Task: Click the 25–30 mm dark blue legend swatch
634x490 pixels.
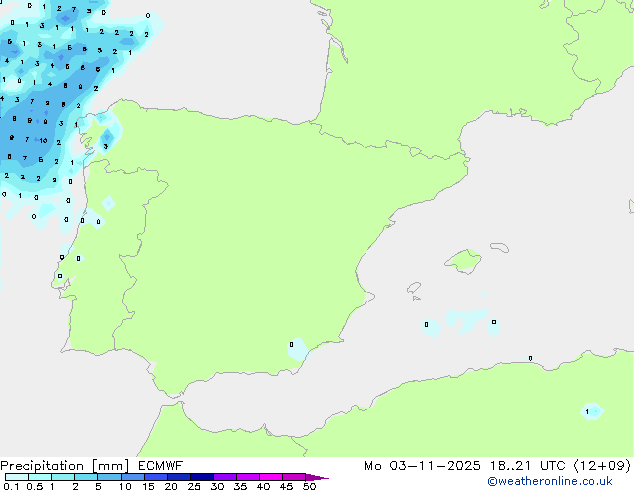Action: 202,477
